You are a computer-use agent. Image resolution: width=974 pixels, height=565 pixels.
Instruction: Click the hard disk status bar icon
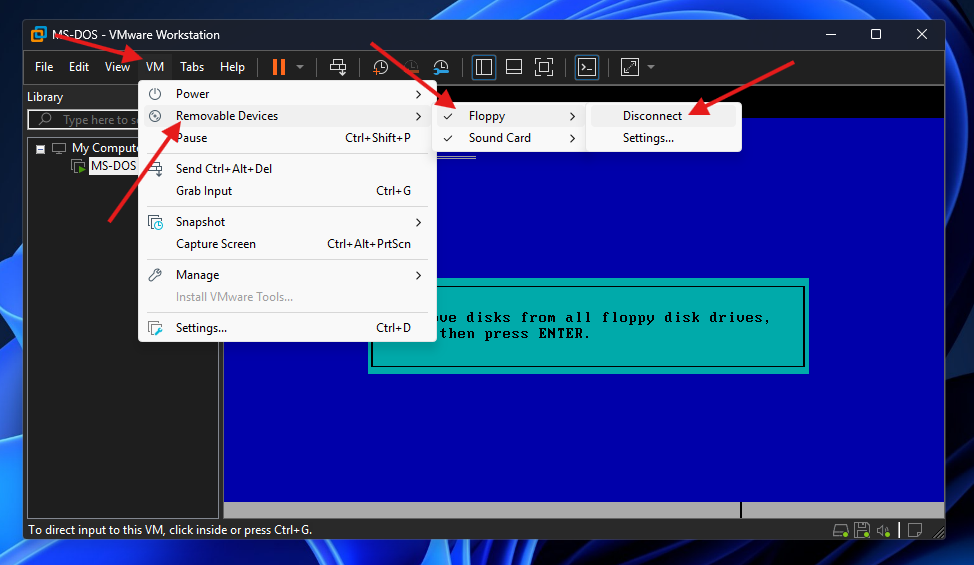(x=841, y=530)
